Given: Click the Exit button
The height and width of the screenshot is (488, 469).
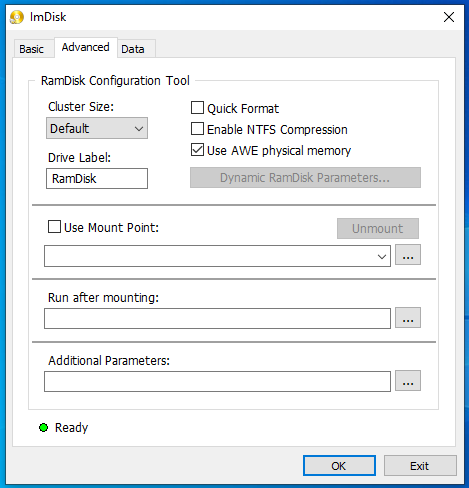Looking at the screenshot, I should (x=420, y=466).
